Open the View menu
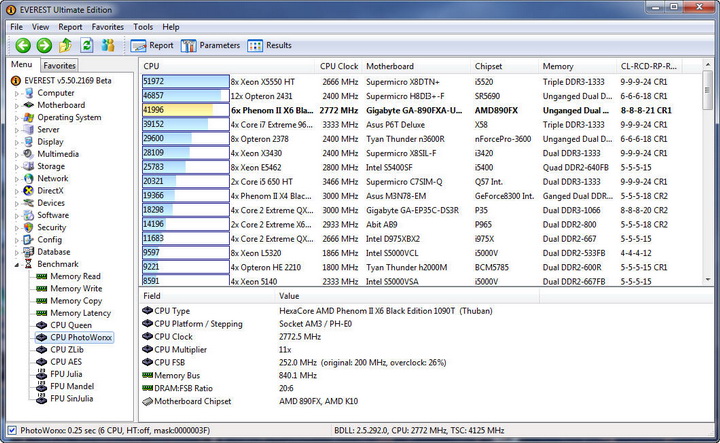 click(x=40, y=27)
